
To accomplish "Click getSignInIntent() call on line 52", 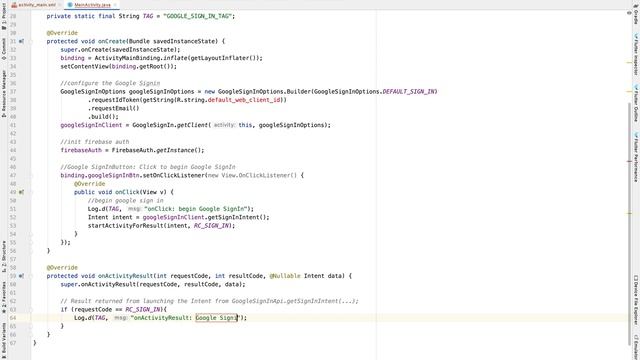I will tap(237, 218).
